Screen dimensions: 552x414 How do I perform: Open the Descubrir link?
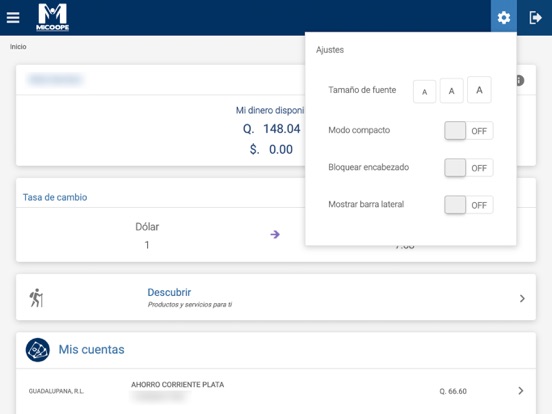pyautogui.click(x=169, y=292)
